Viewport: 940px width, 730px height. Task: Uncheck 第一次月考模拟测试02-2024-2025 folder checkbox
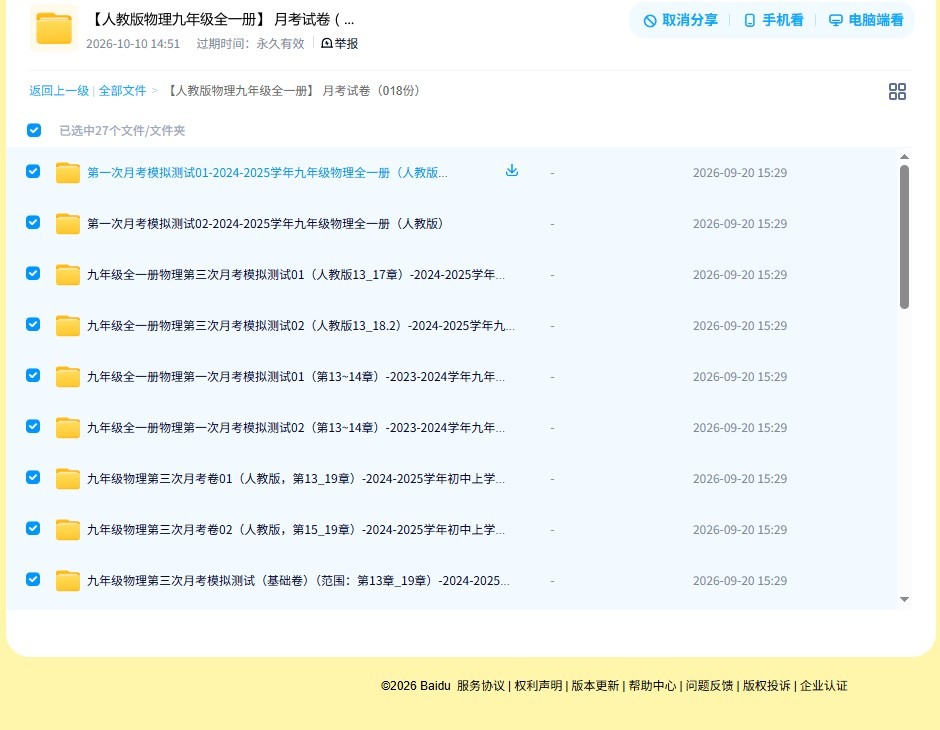(x=33, y=222)
